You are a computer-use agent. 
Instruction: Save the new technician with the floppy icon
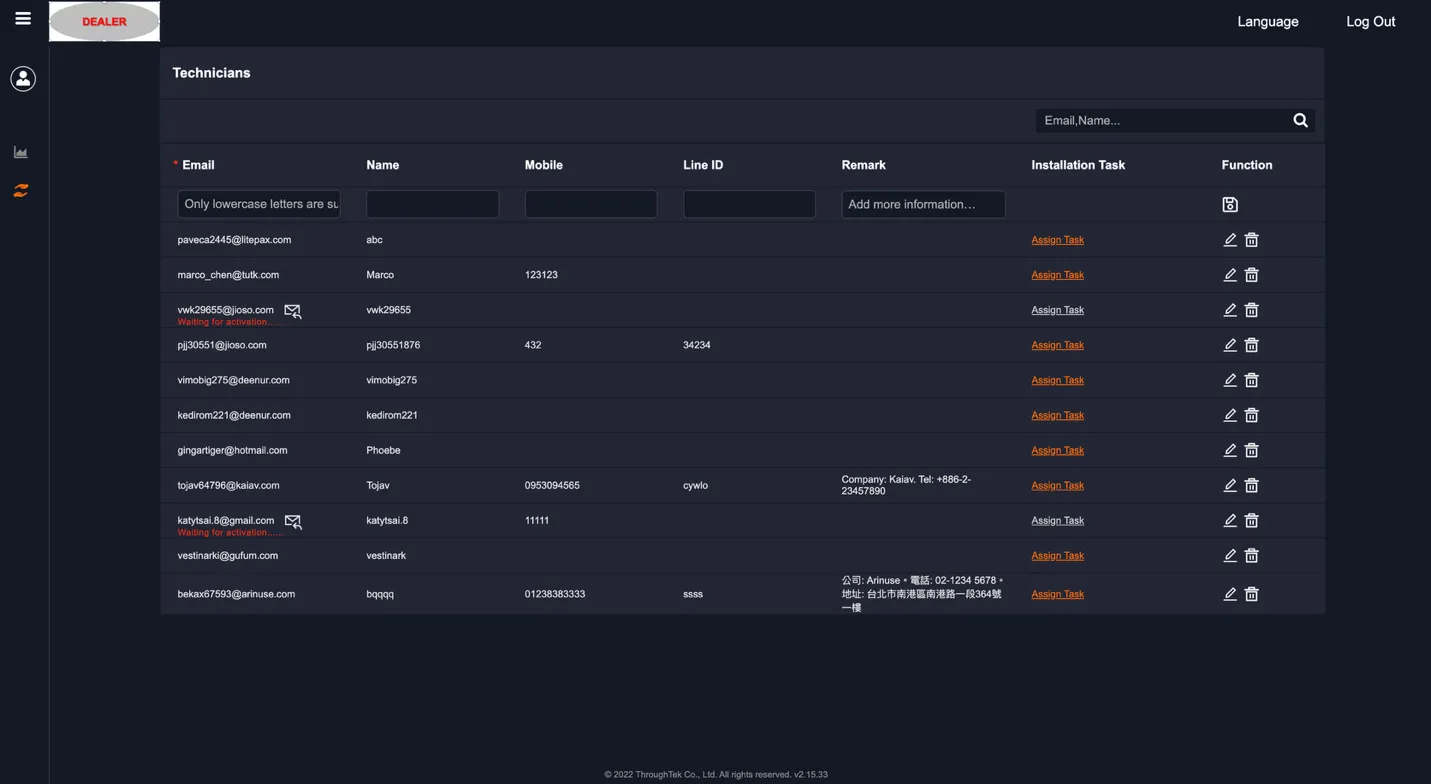(x=1229, y=204)
